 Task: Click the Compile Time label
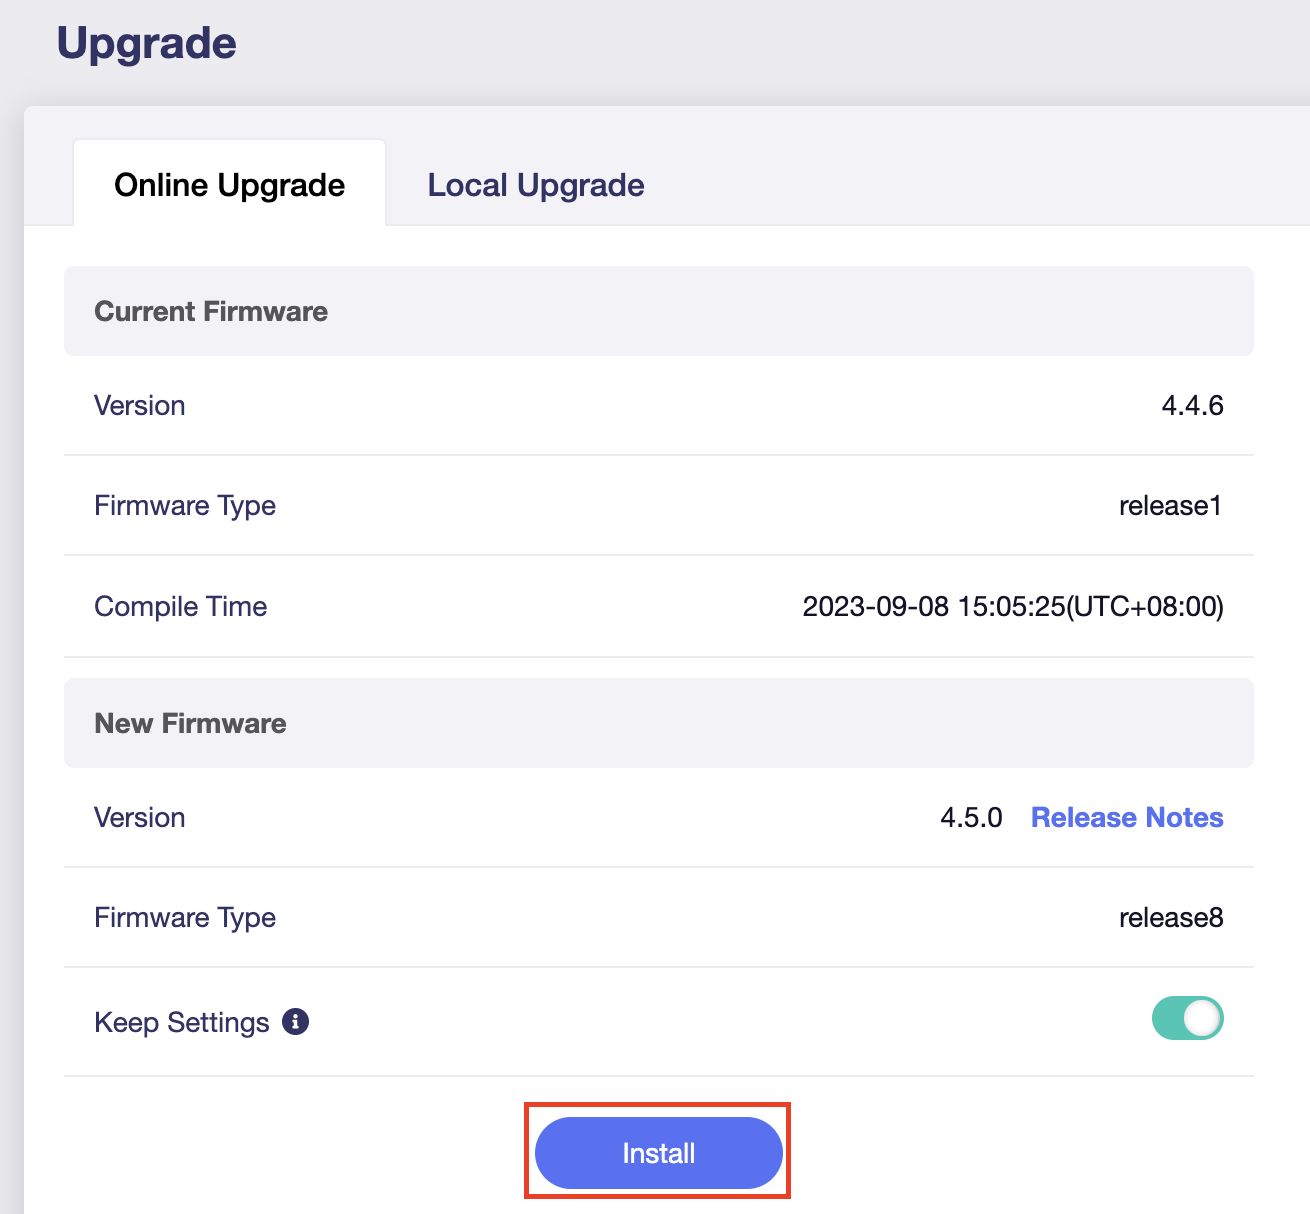[180, 606]
